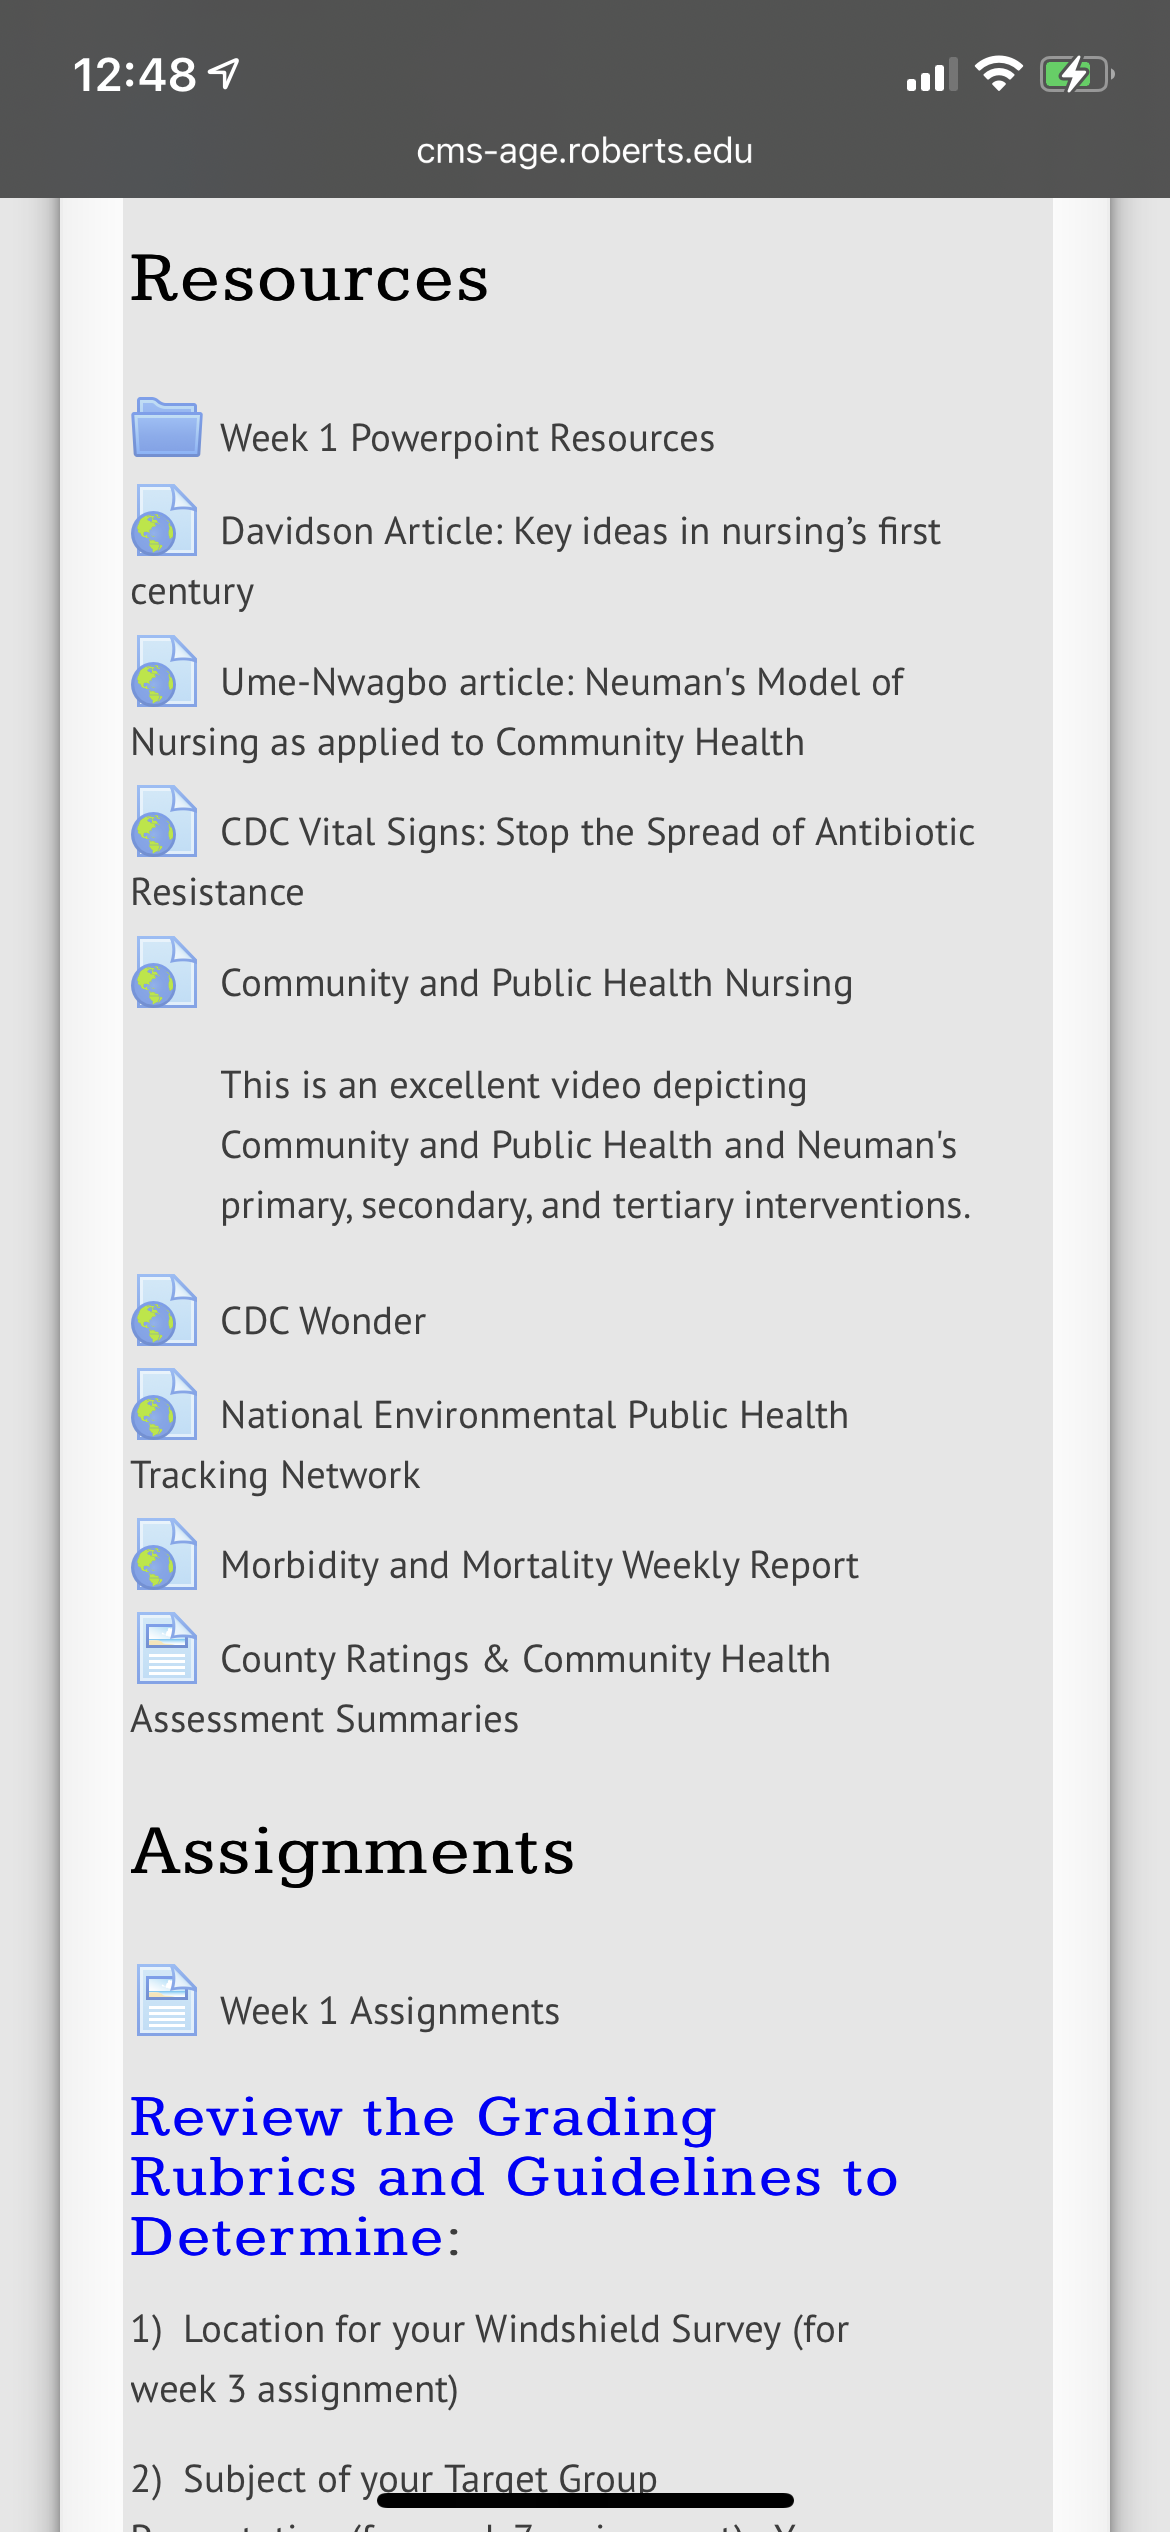The width and height of the screenshot is (1170, 2532).
Task: Open Week 1 Powerpoint Resources link
Action: pos(467,438)
